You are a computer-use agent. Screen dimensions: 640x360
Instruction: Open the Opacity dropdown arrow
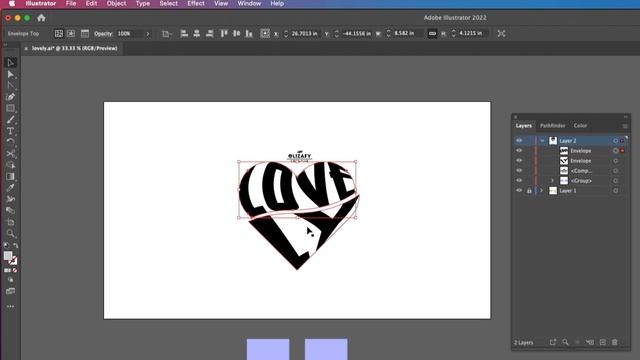tap(148, 34)
